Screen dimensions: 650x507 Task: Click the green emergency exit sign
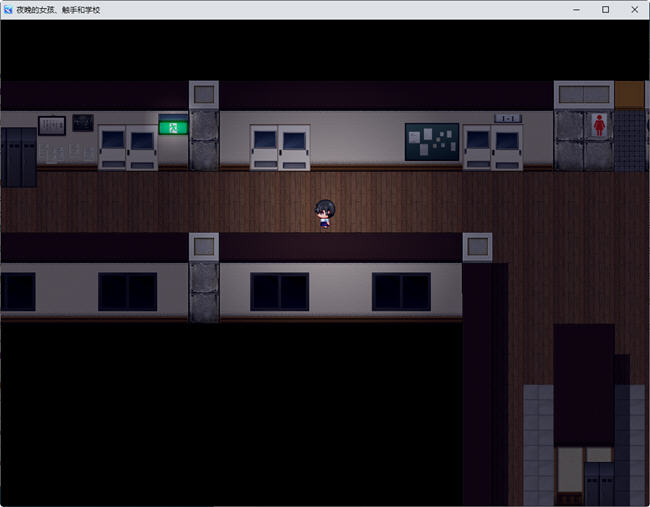point(173,127)
